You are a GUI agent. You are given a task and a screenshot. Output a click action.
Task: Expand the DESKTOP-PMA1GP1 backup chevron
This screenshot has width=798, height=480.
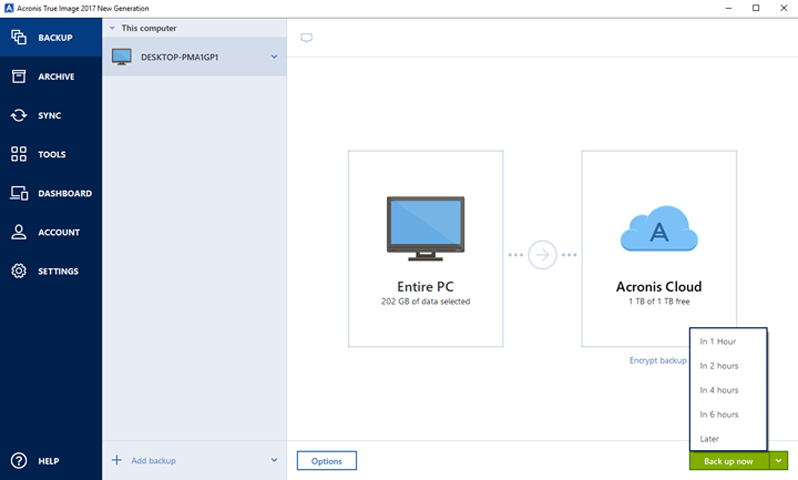point(274,57)
